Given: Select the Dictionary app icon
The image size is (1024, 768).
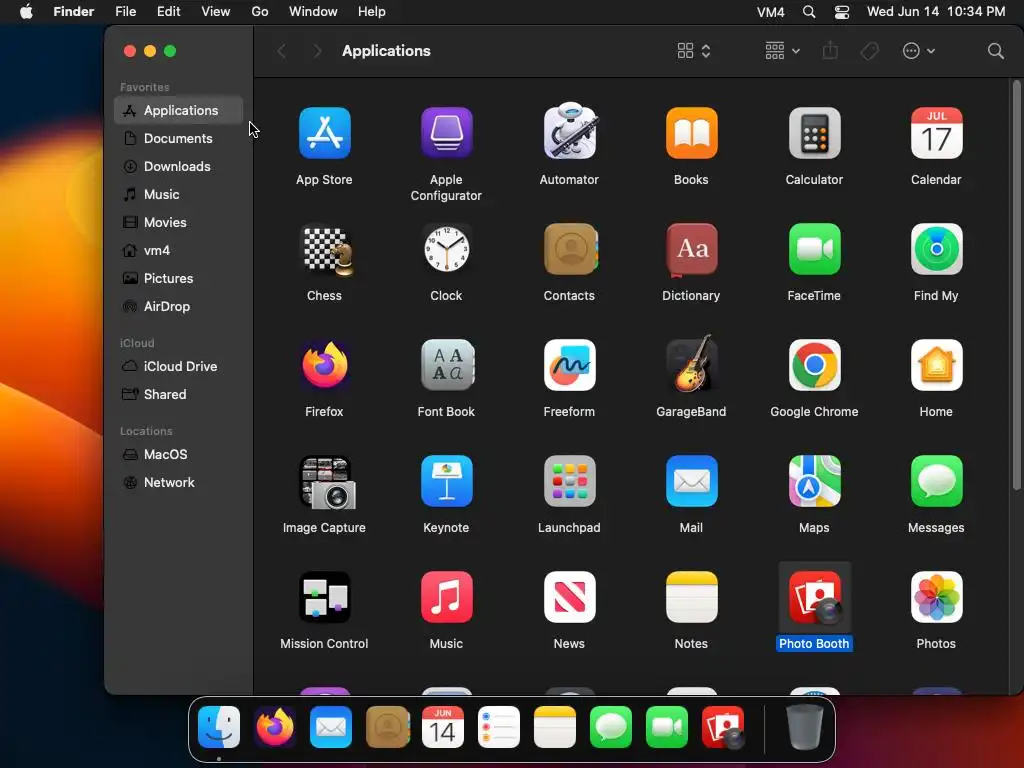Looking at the screenshot, I should (692, 249).
